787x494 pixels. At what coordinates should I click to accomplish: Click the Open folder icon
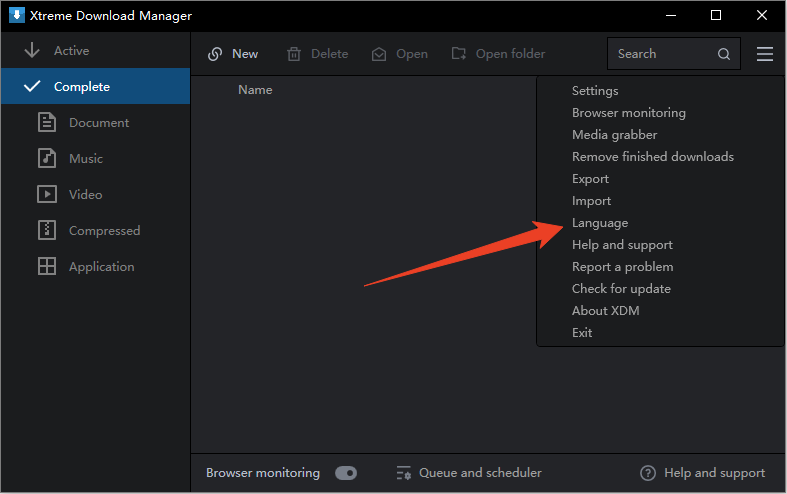pyautogui.click(x=459, y=54)
